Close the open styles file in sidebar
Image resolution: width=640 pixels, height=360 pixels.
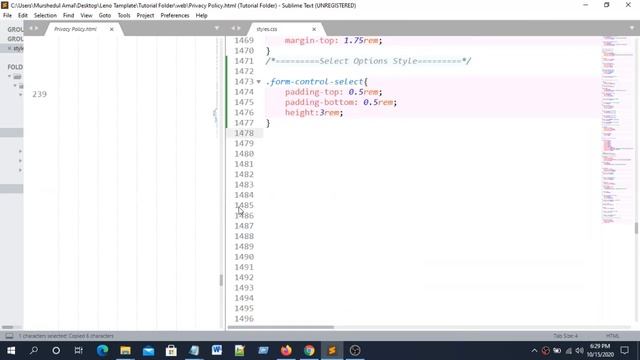[9, 48]
